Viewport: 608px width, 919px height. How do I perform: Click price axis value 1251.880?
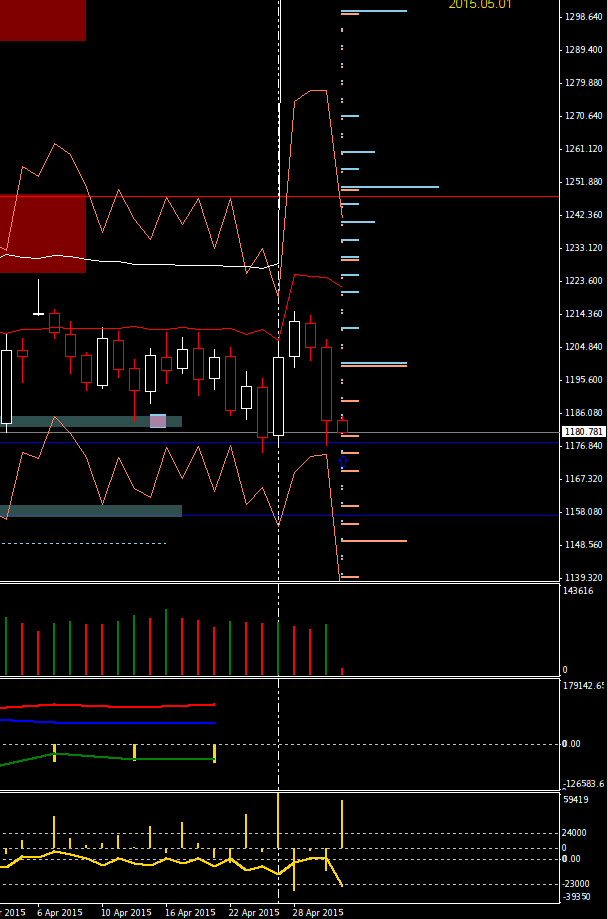583,182
